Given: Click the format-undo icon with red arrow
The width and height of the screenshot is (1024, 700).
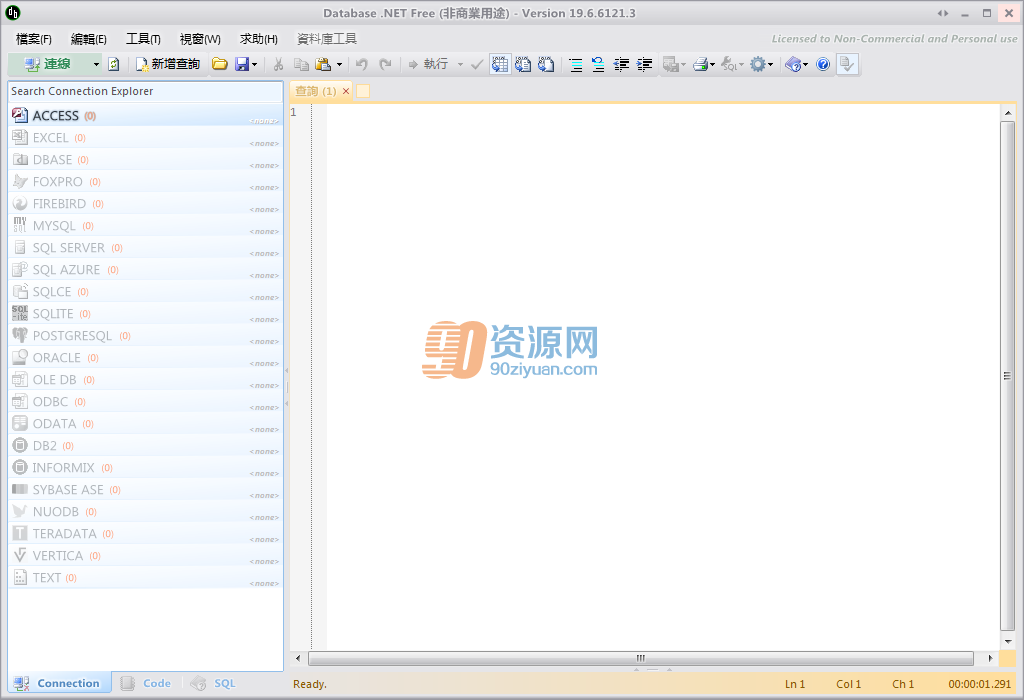Looking at the screenshot, I should click(x=598, y=64).
